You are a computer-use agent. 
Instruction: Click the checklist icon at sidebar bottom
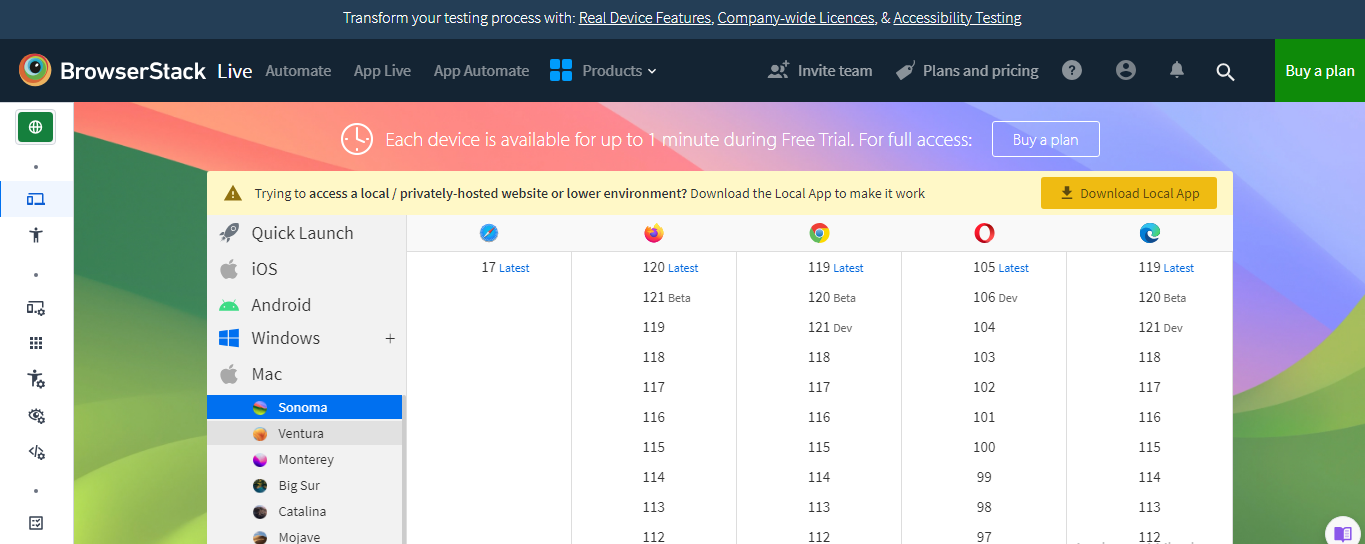(36, 523)
